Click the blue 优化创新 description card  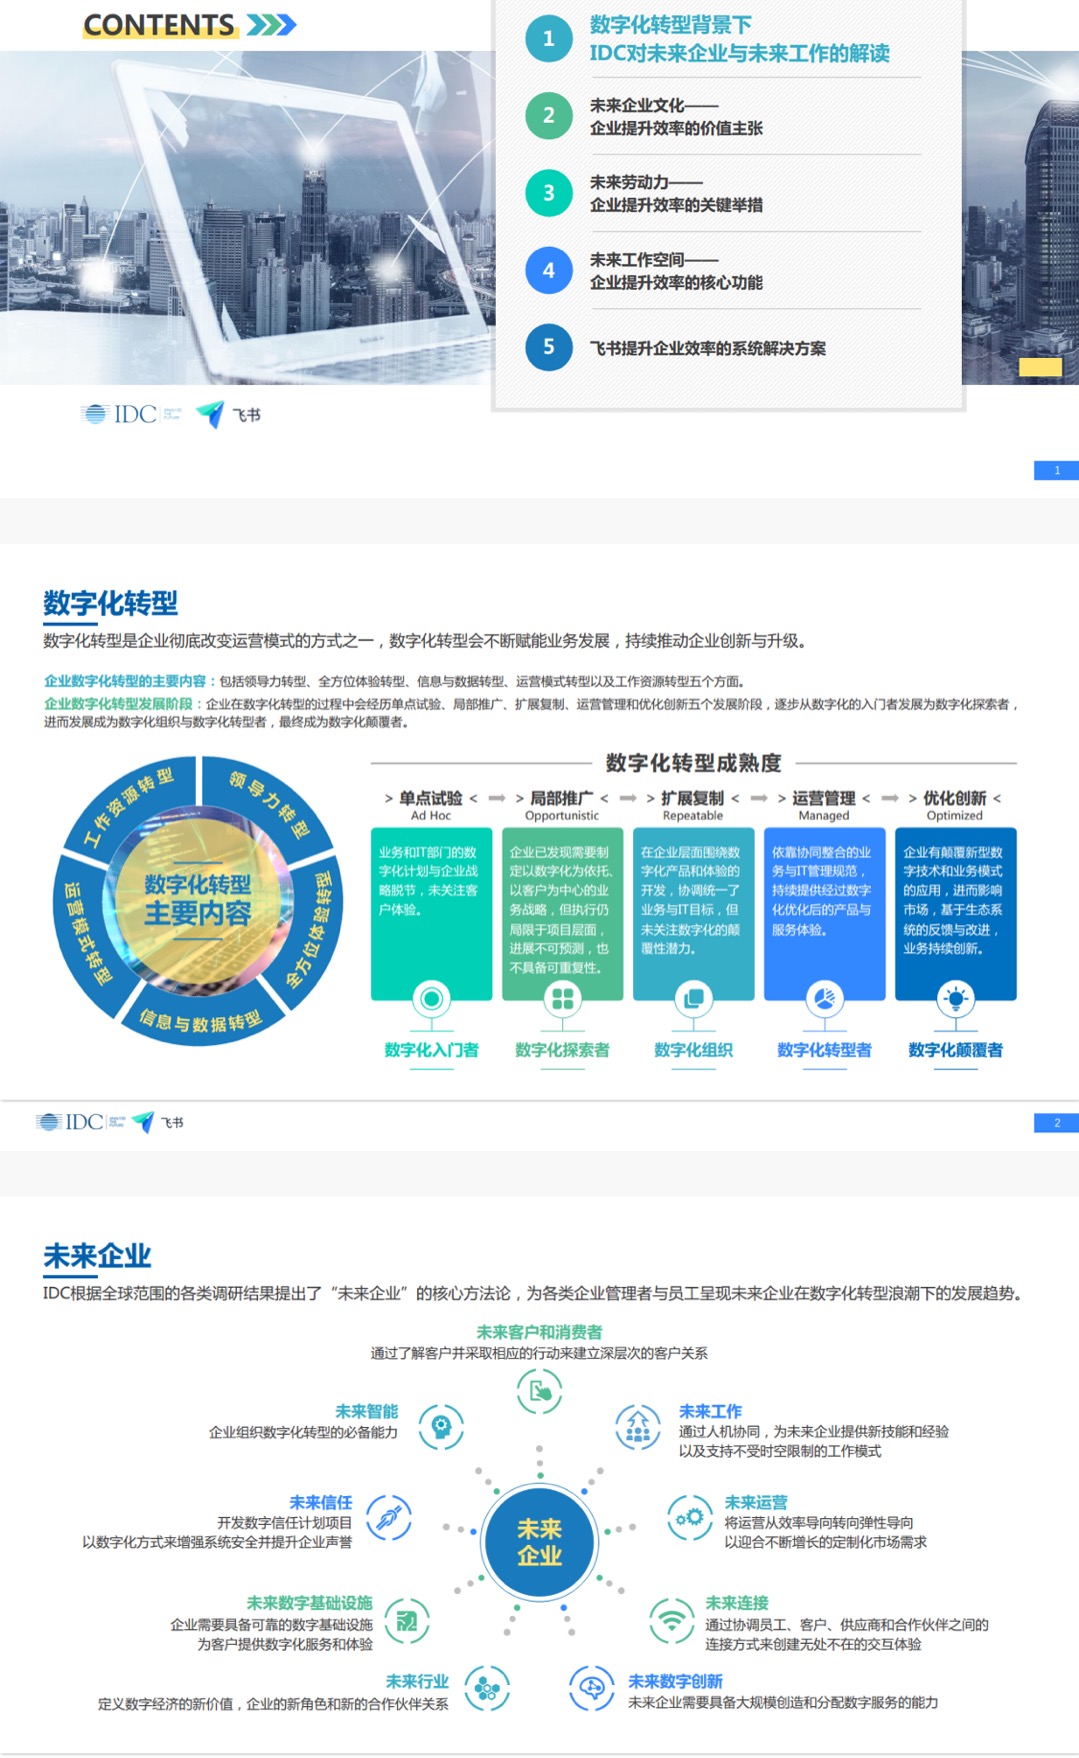tap(955, 913)
